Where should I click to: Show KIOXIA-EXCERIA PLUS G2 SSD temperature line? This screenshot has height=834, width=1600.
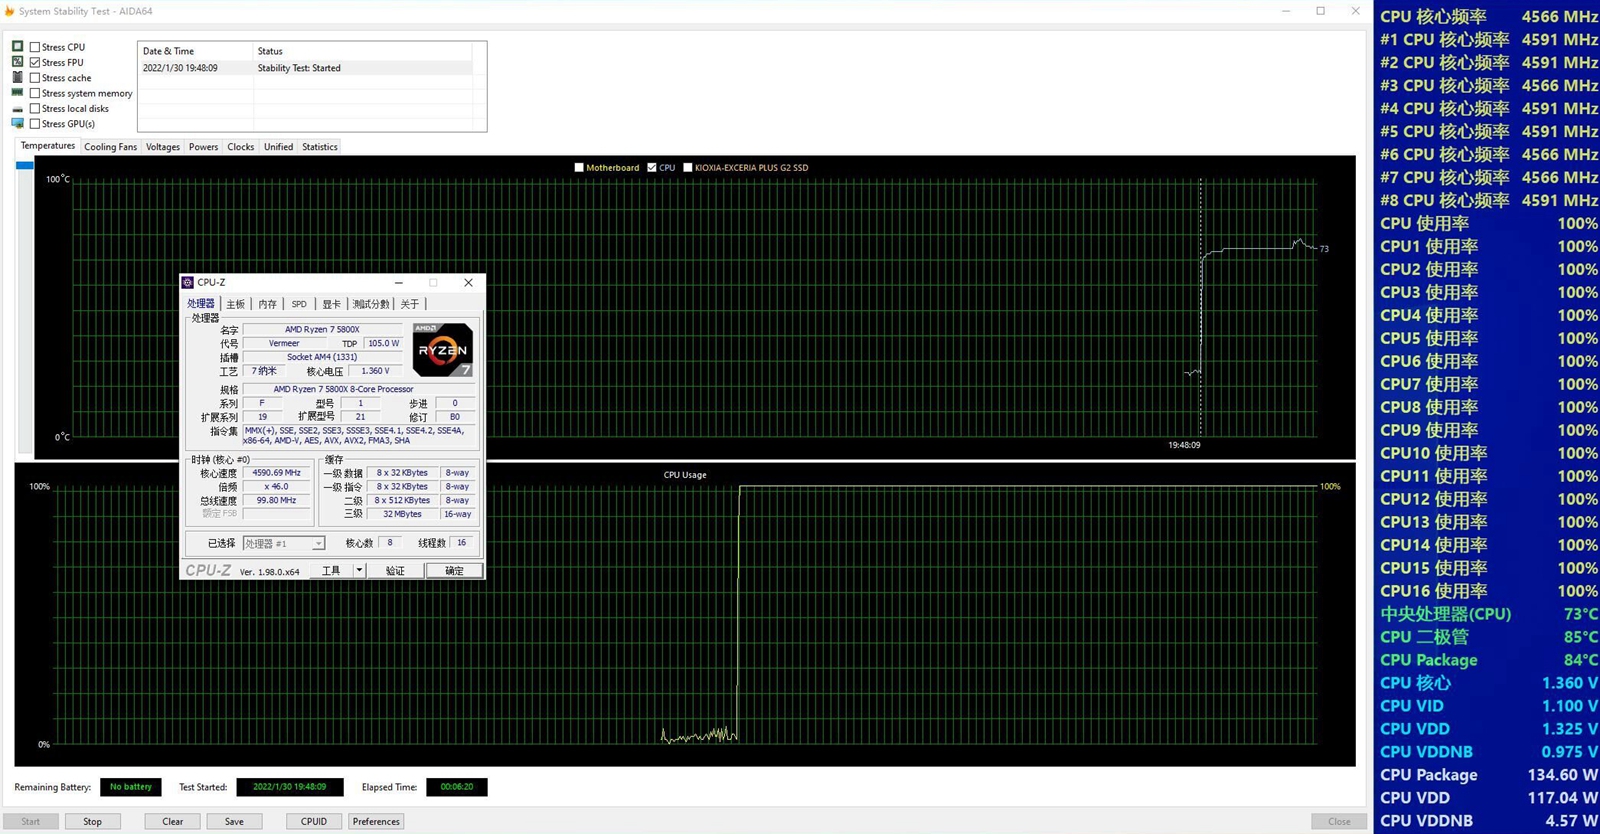(x=687, y=168)
